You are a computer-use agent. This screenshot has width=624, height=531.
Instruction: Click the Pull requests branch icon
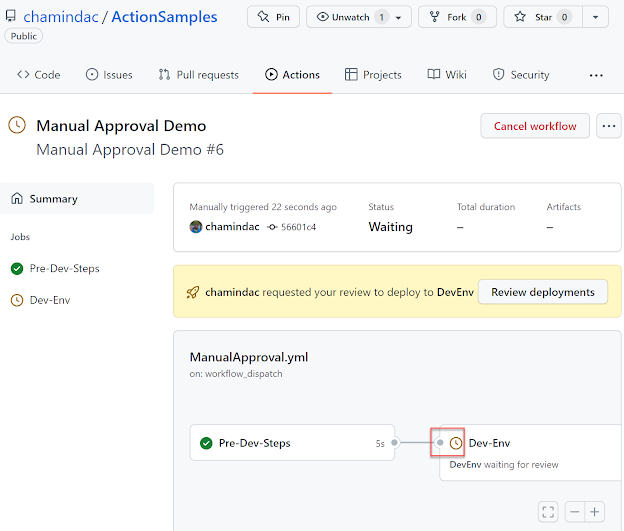(164, 74)
